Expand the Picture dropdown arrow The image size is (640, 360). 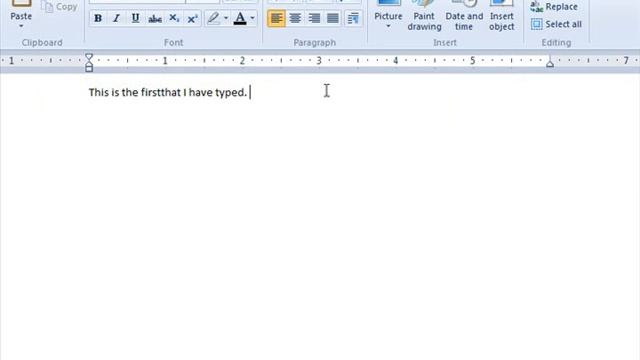(x=388, y=27)
